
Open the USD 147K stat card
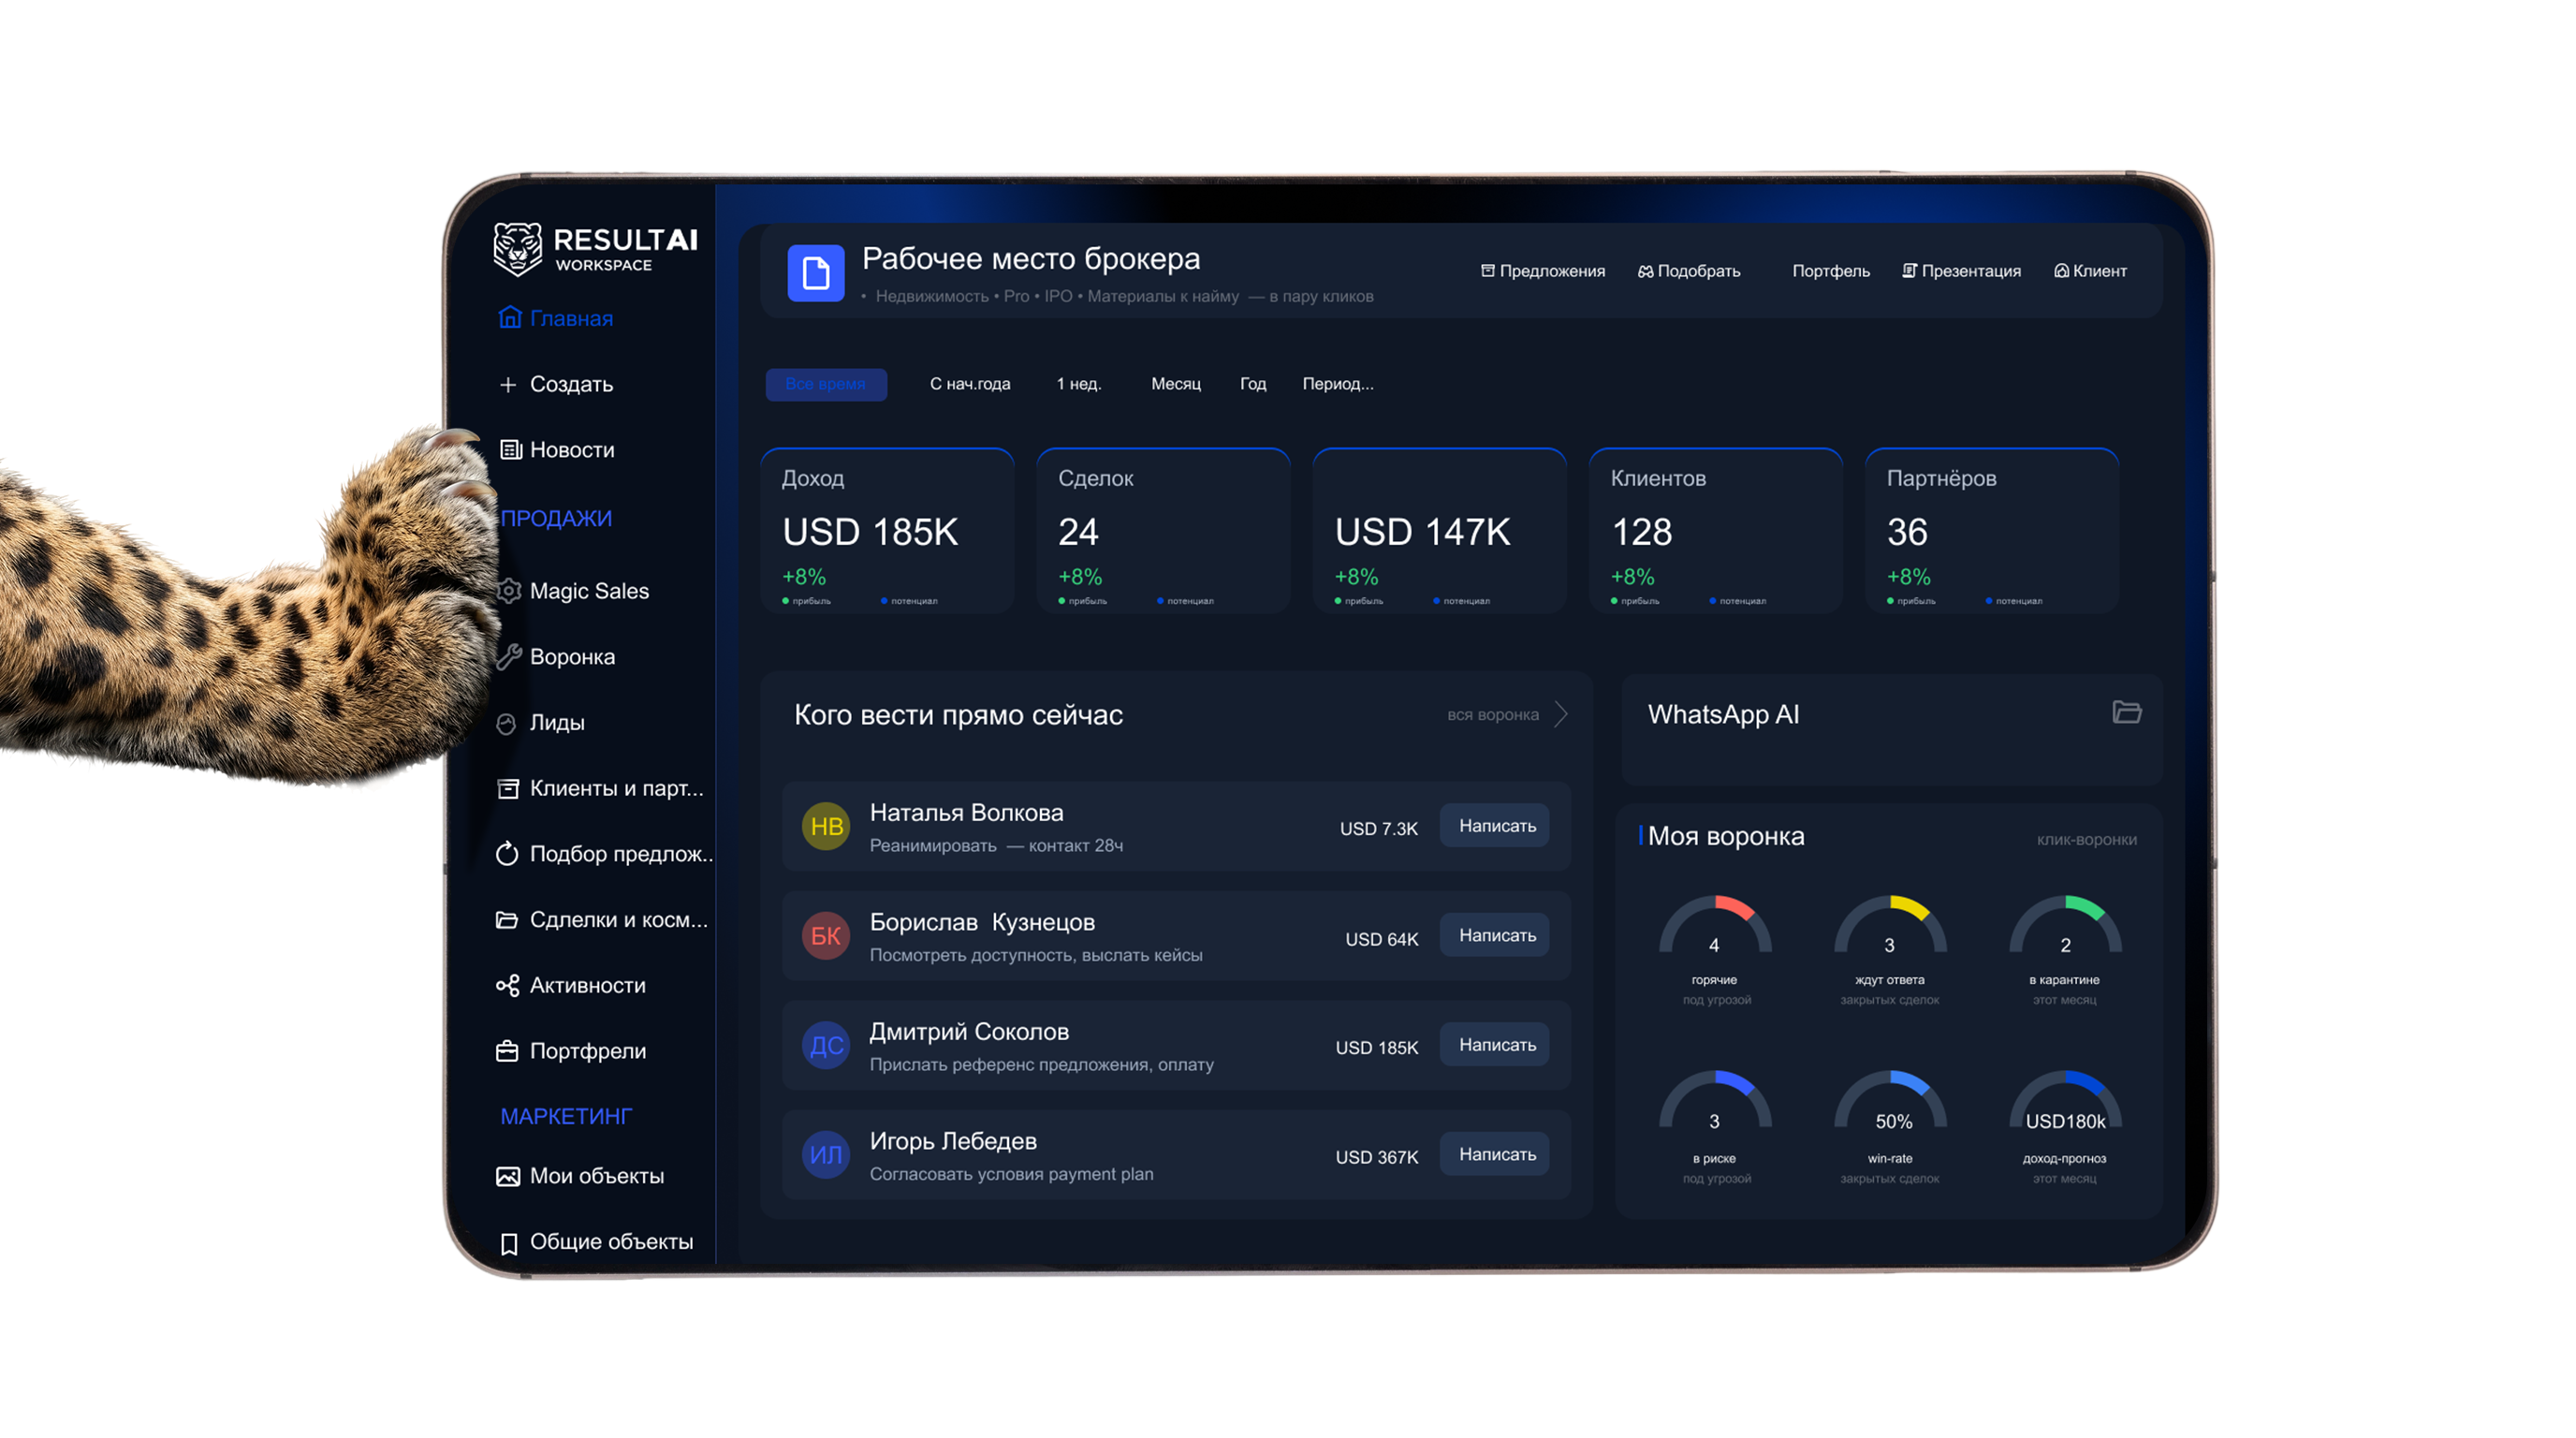coord(1440,531)
